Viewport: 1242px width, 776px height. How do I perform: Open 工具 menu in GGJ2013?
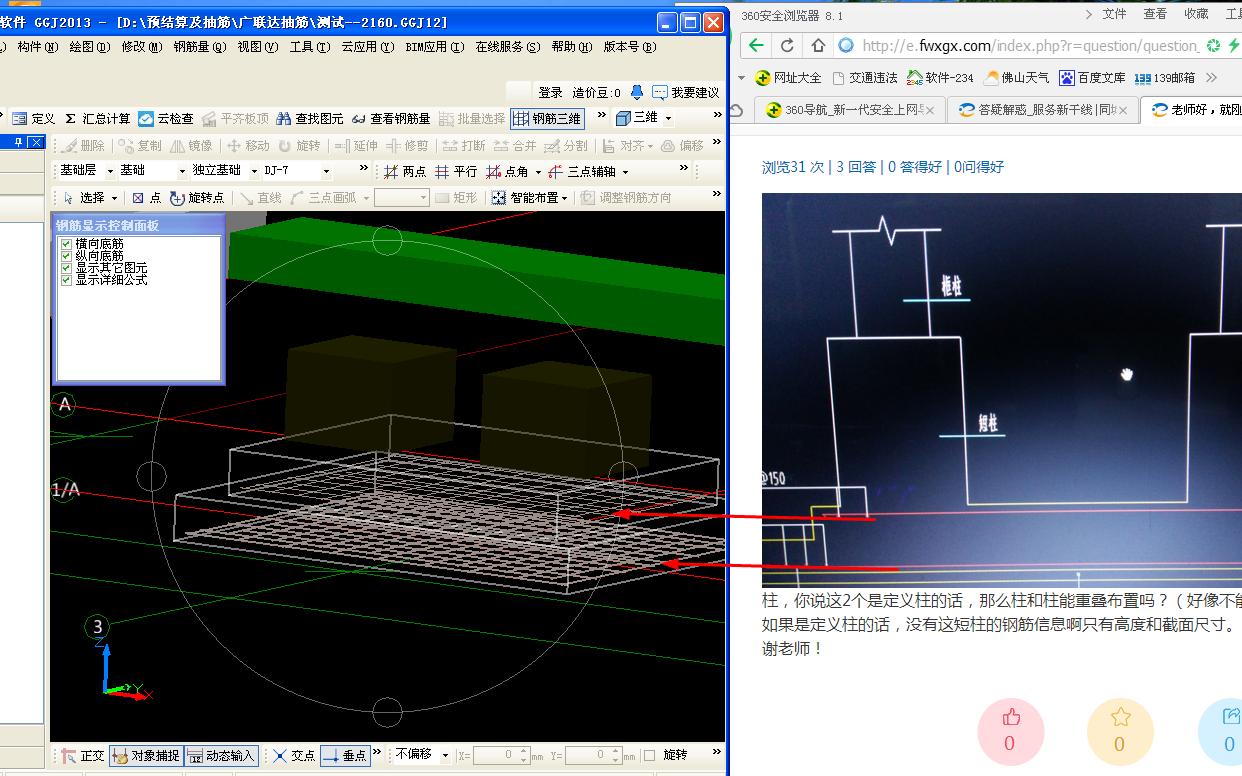(x=309, y=47)
